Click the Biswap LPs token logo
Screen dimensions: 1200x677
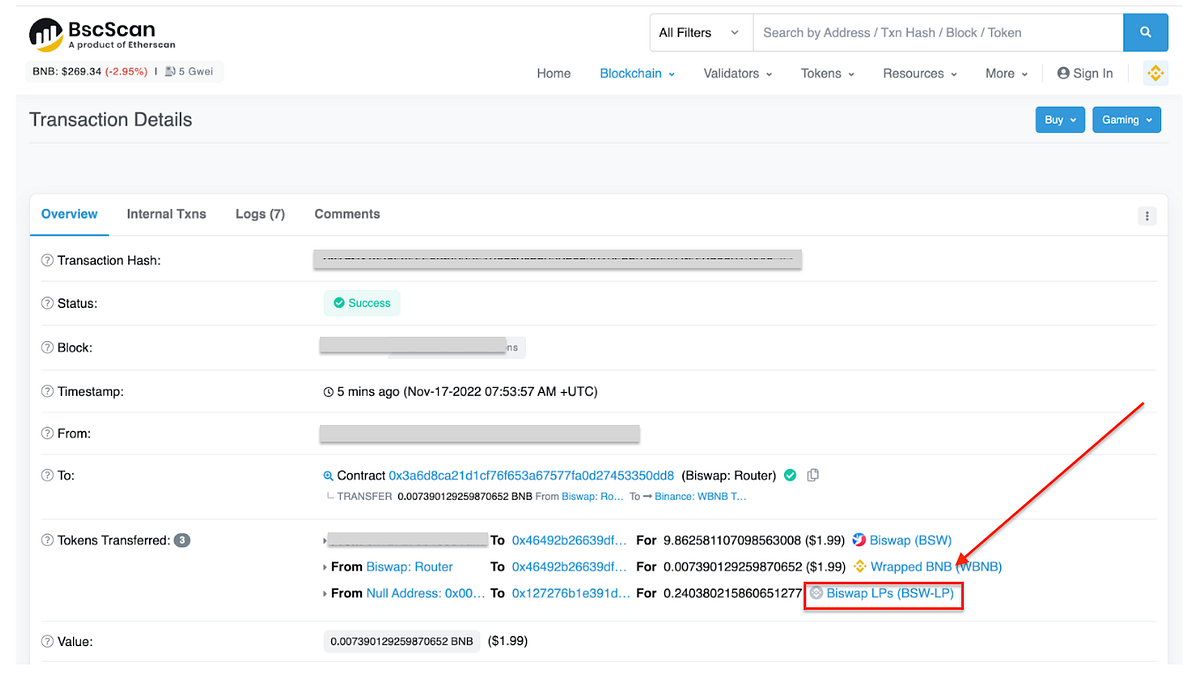(x=816, y=593)
